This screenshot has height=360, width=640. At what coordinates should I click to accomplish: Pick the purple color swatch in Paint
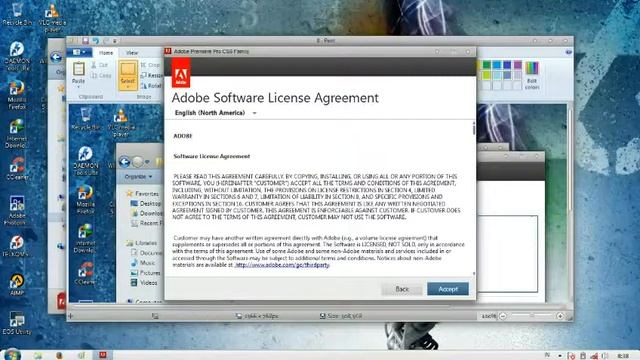click(x=518, y=65)
